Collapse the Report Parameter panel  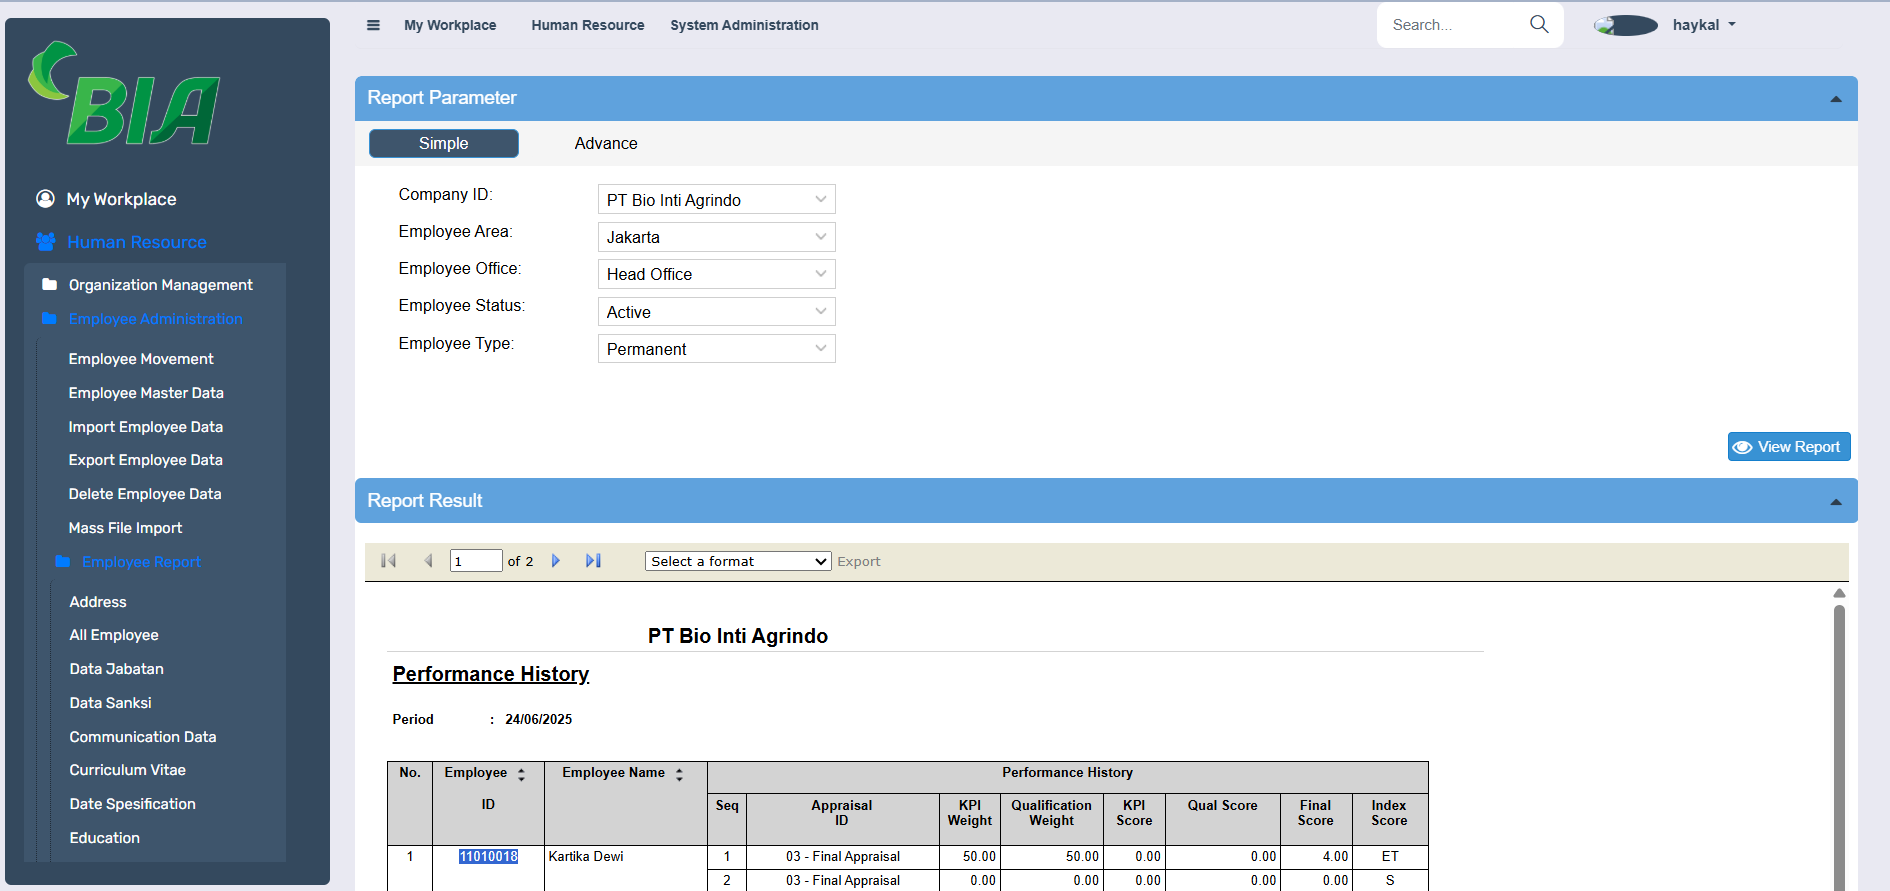[1836, 99]
